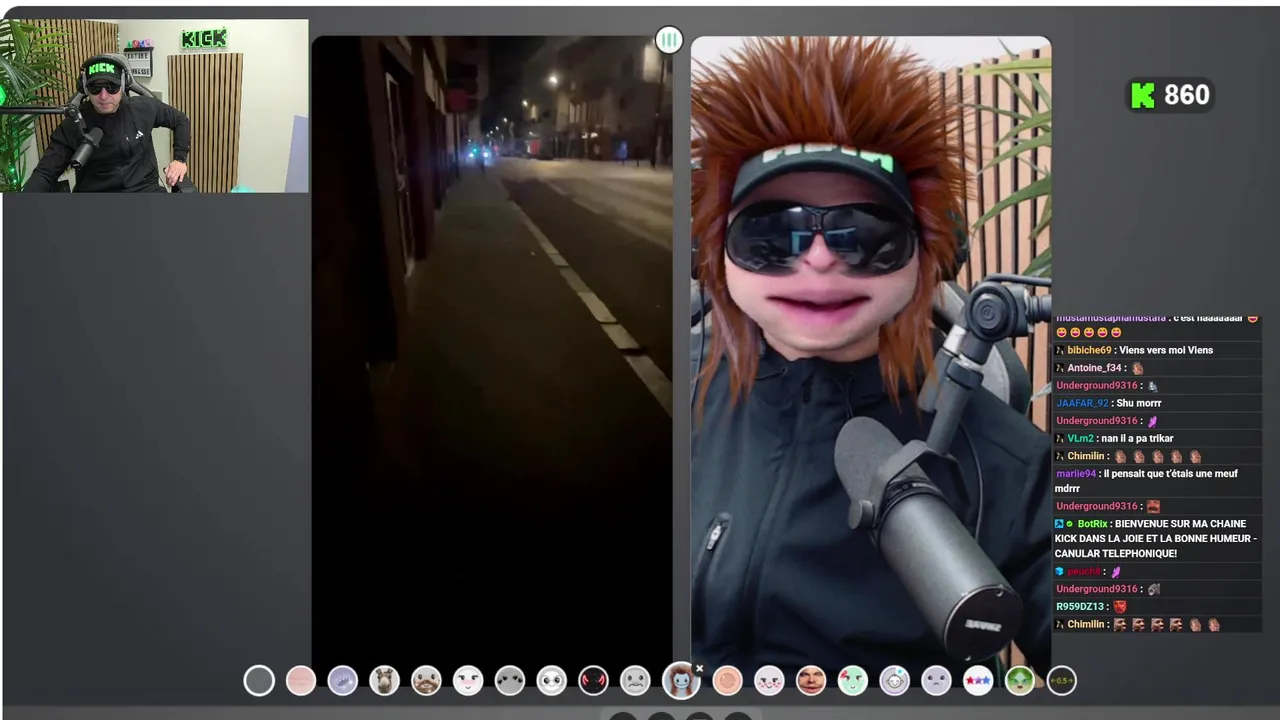
Task: Click message 'Viens vers moi Viens'
Action: tap(1166, 350)
